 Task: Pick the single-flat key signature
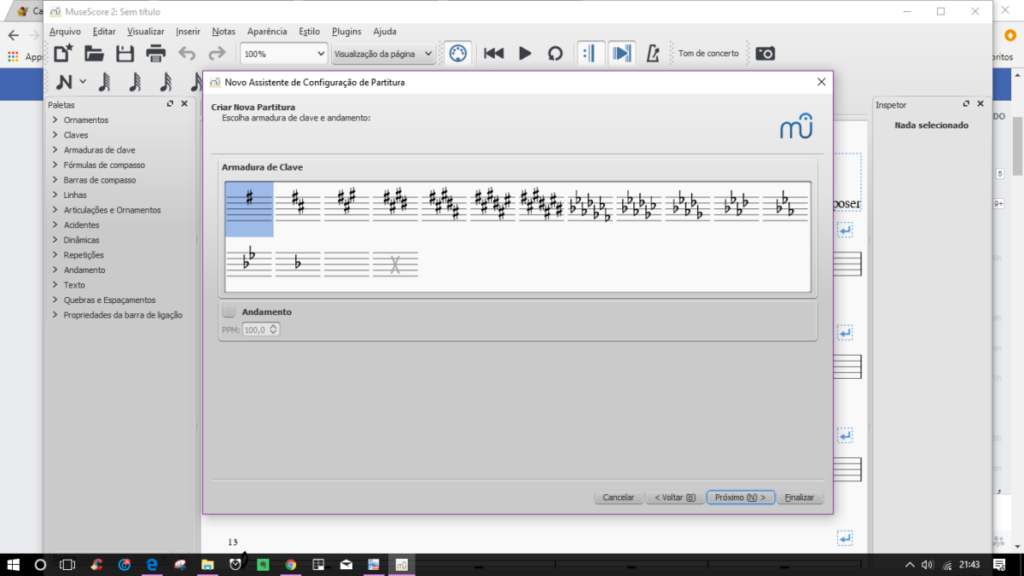pos(298,263)
